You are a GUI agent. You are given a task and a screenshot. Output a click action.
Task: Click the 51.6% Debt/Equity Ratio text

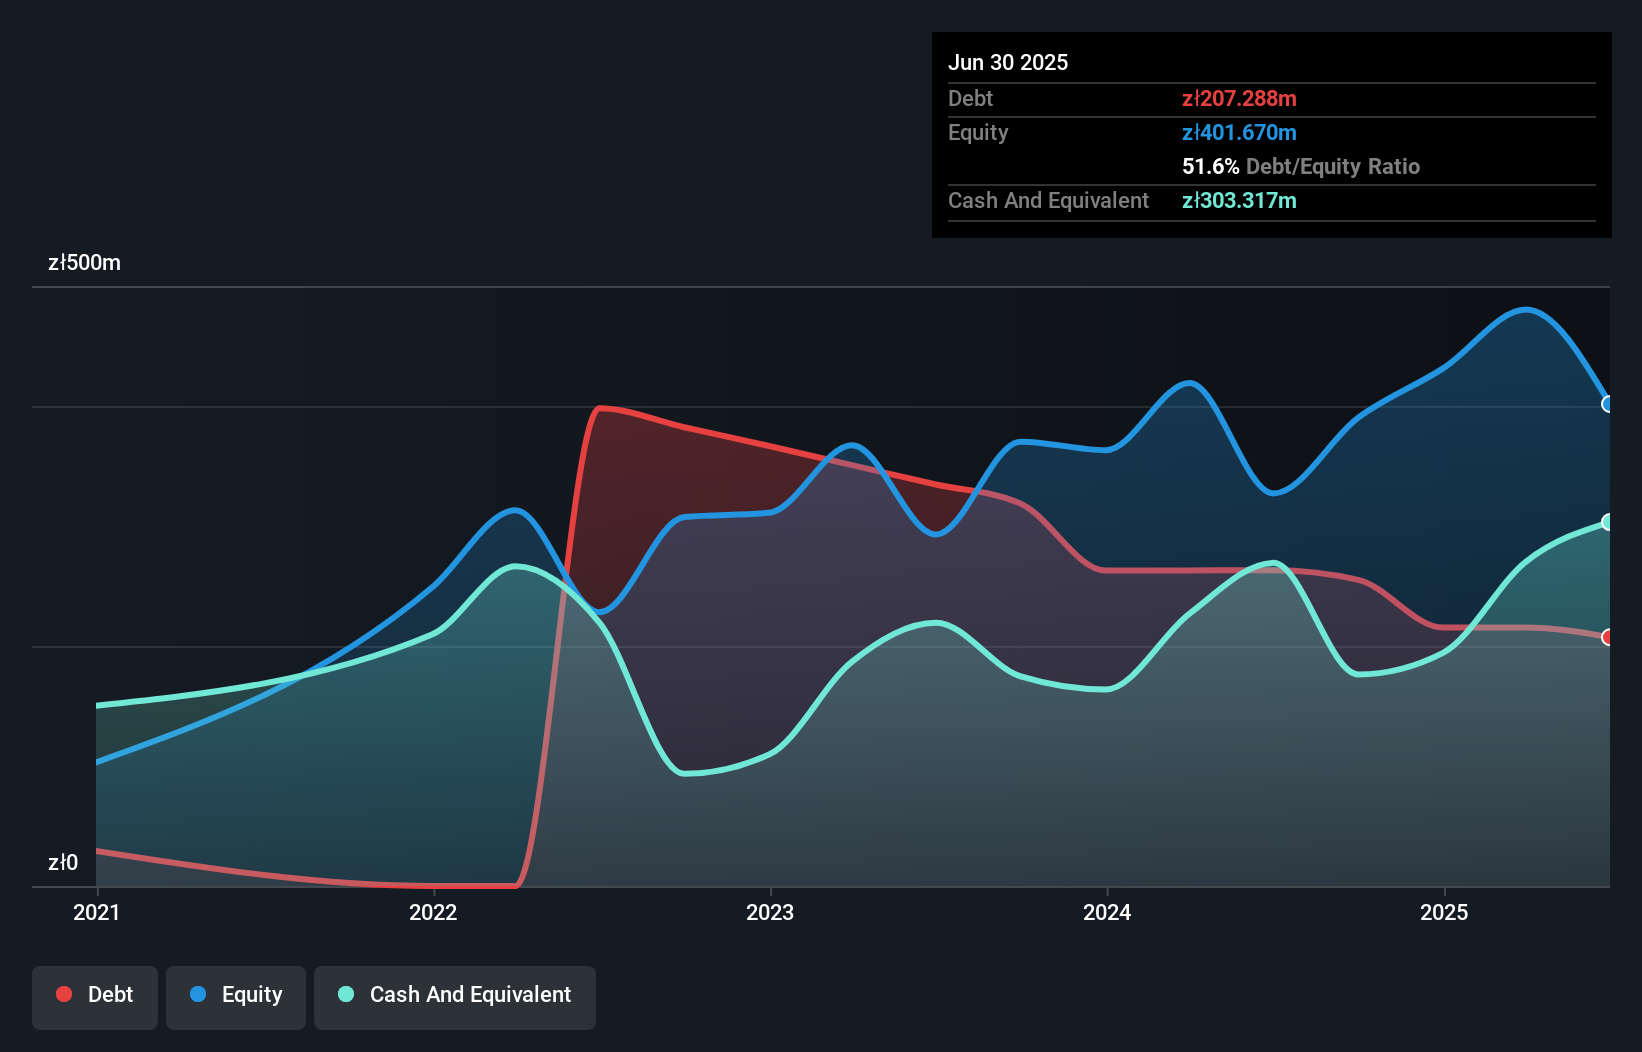[1301, 166]
